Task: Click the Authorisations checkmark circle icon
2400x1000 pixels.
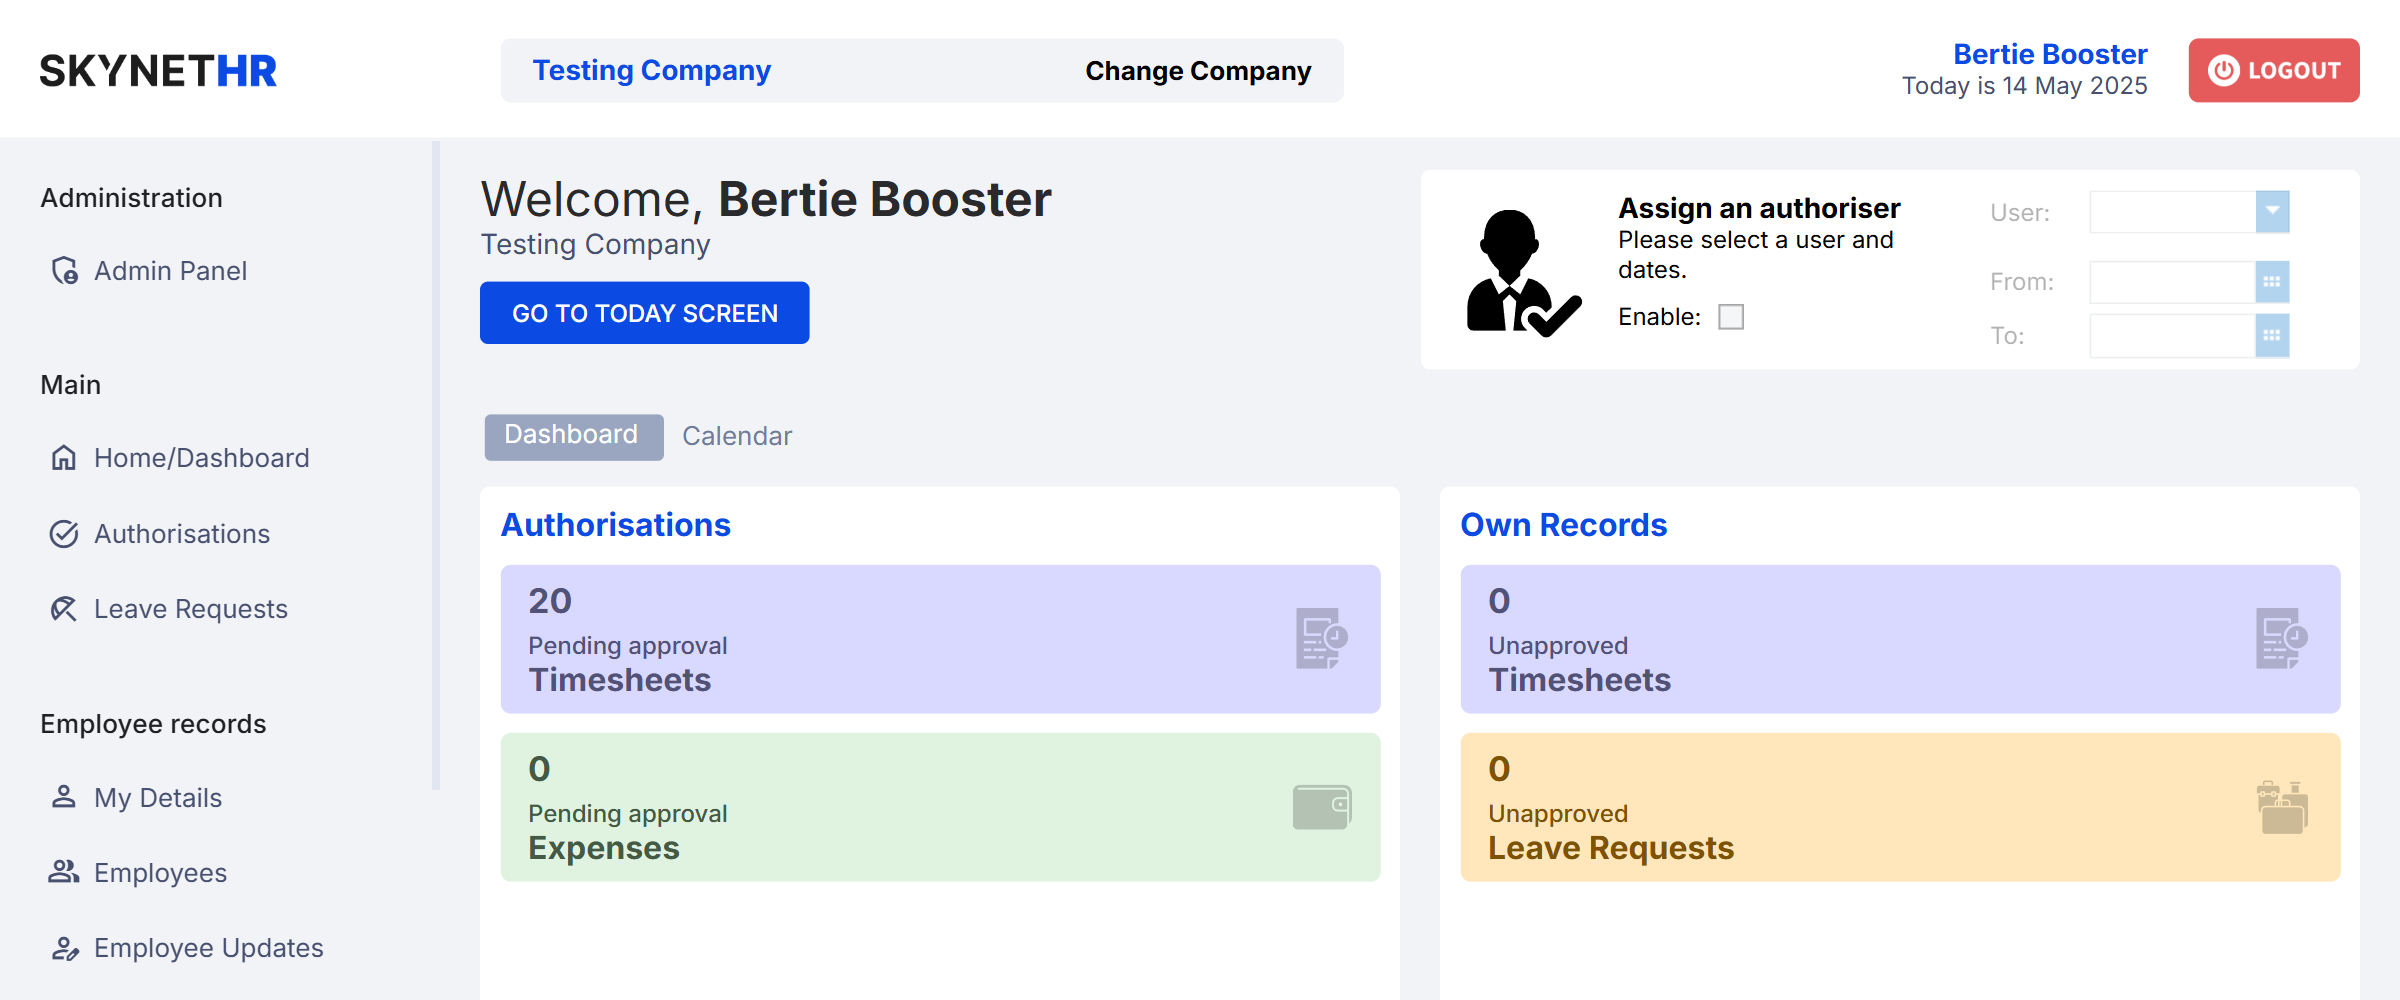Action: pyautogui.click(x=64, y=534)
